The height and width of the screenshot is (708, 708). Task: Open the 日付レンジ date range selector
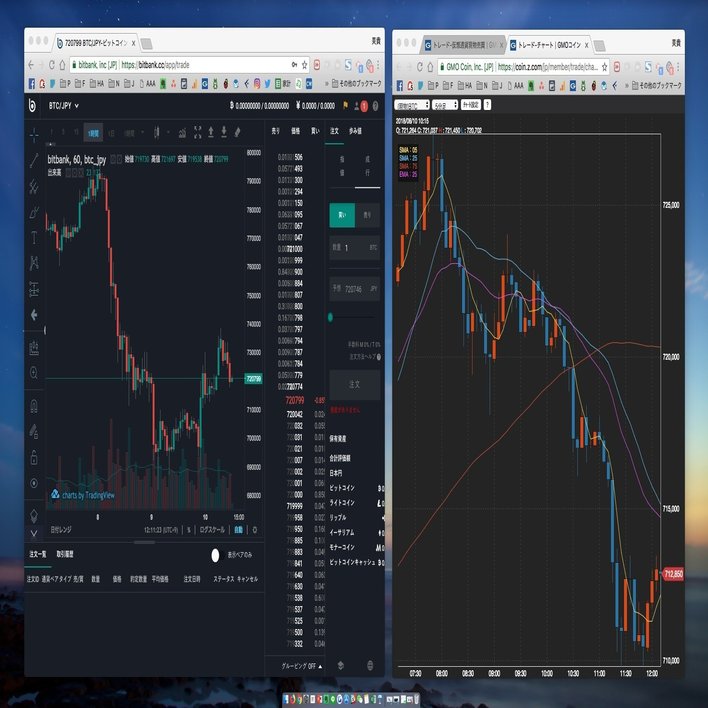point(61,530)
